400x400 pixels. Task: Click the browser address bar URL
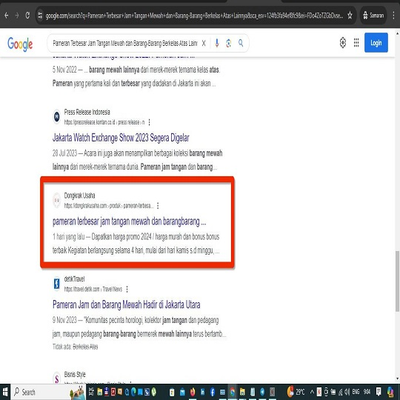coord(194,15)
